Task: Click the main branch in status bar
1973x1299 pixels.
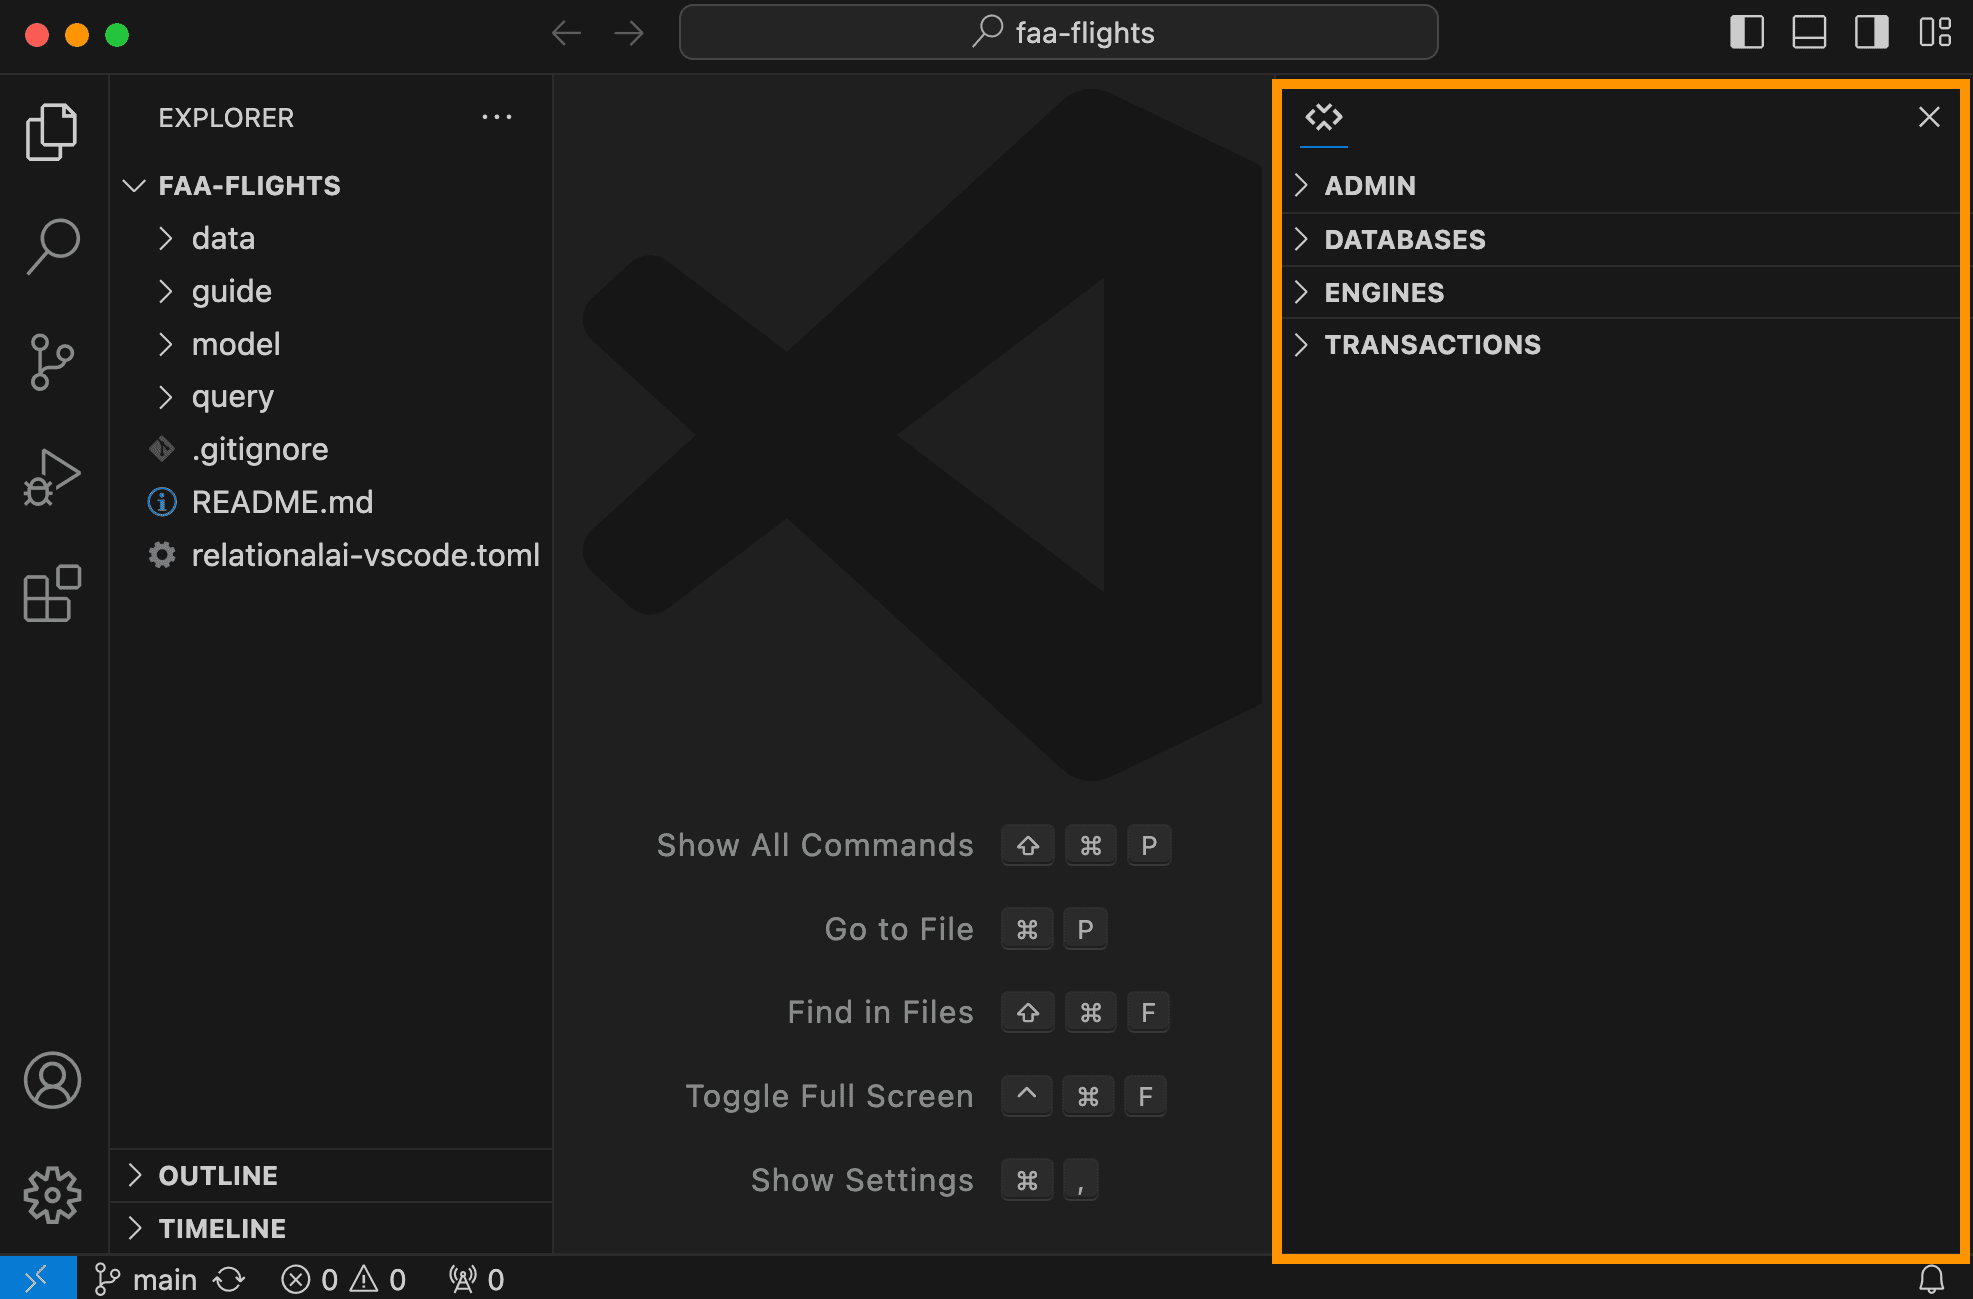Action: coord(145,1280)
